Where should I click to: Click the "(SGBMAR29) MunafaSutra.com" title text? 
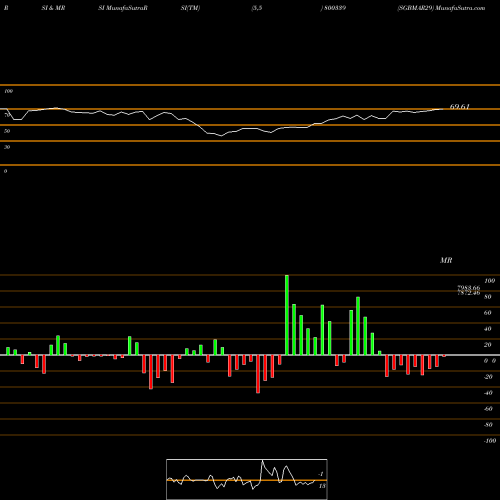coord(441,8)
